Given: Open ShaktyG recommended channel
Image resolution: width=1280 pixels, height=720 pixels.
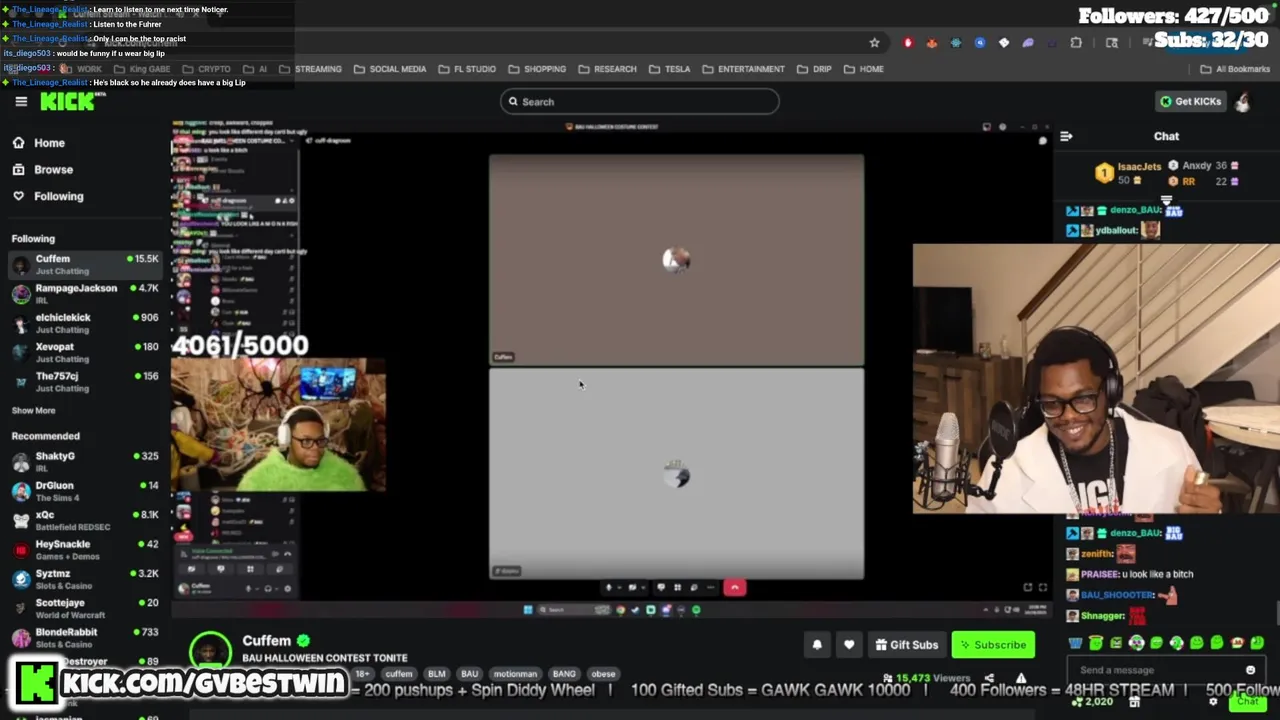Looking at the screenshot, I should 85,461.
